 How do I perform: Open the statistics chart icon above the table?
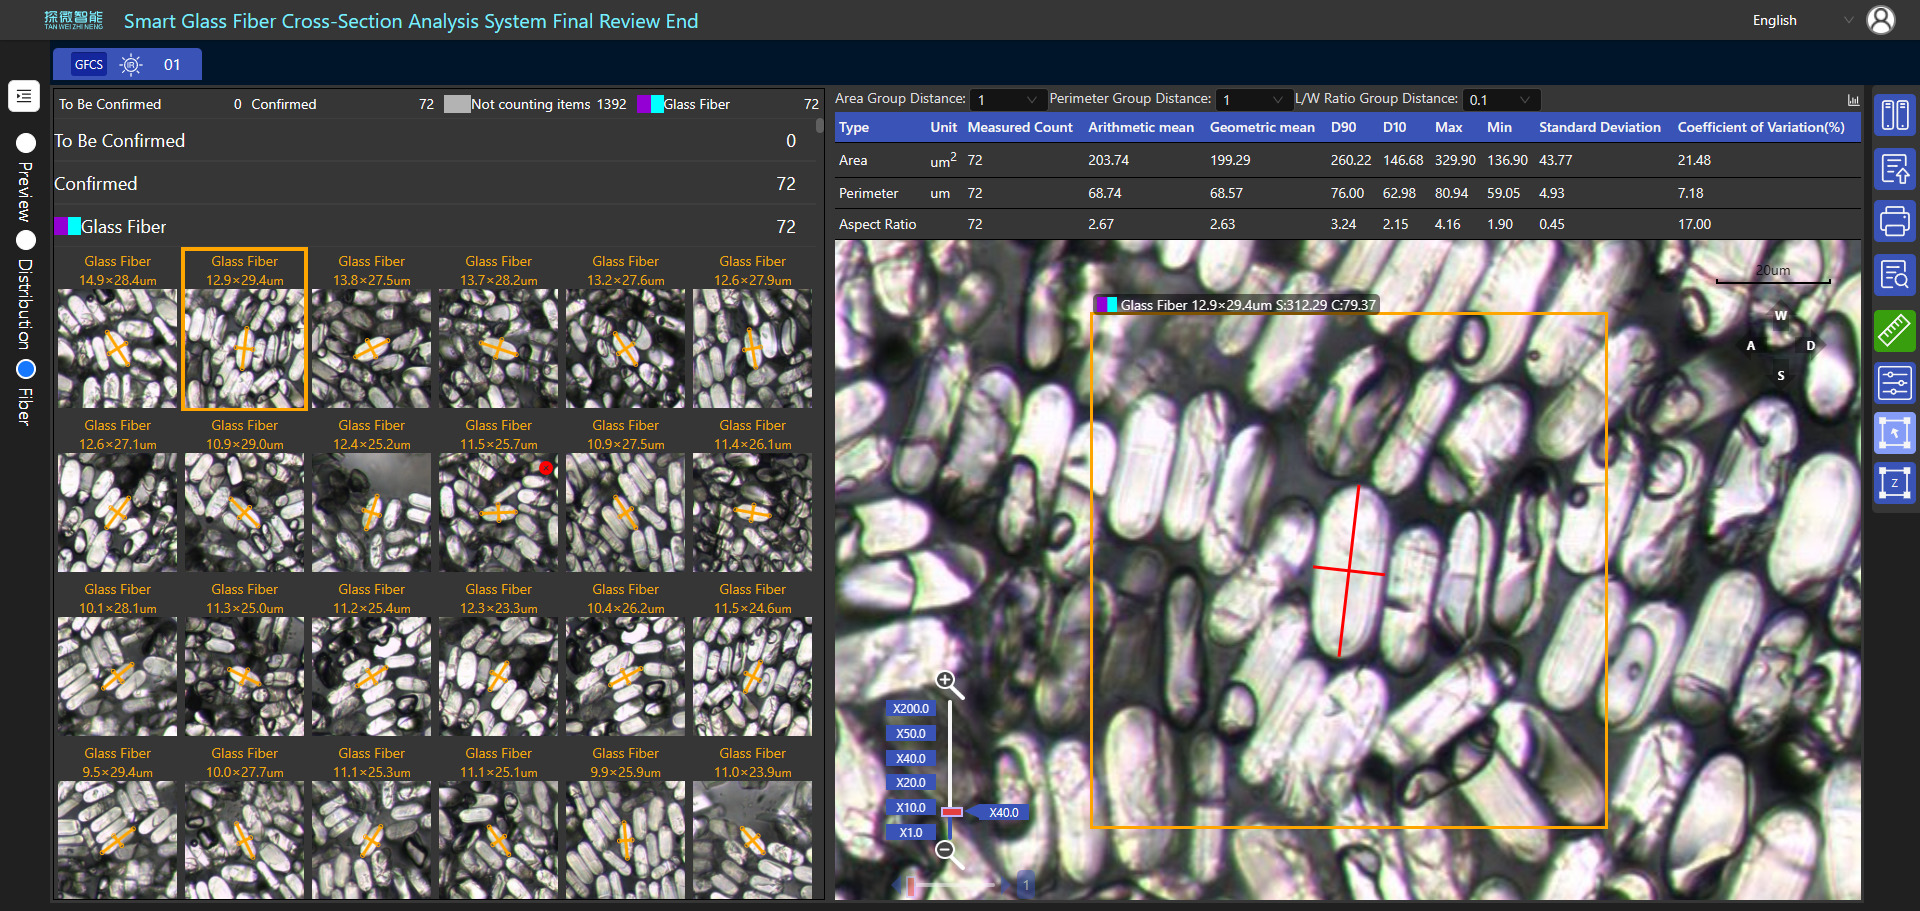pos(1853,99)
